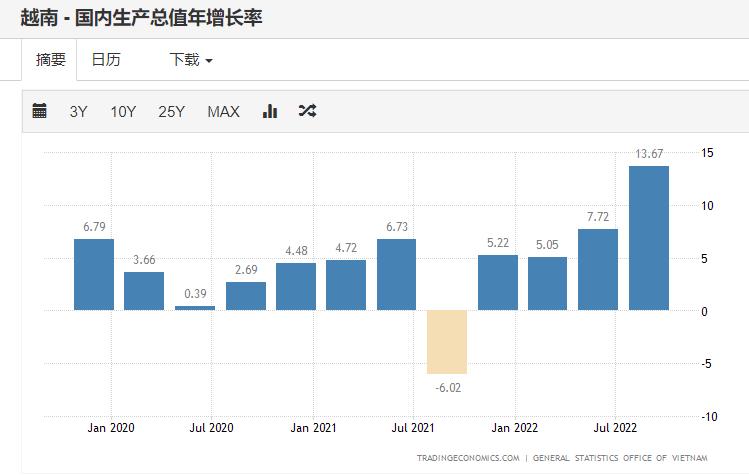Viewport: 749px width, 476px height.
Task: Open the calendar date range icon
Action: click(x=40, y=111)
